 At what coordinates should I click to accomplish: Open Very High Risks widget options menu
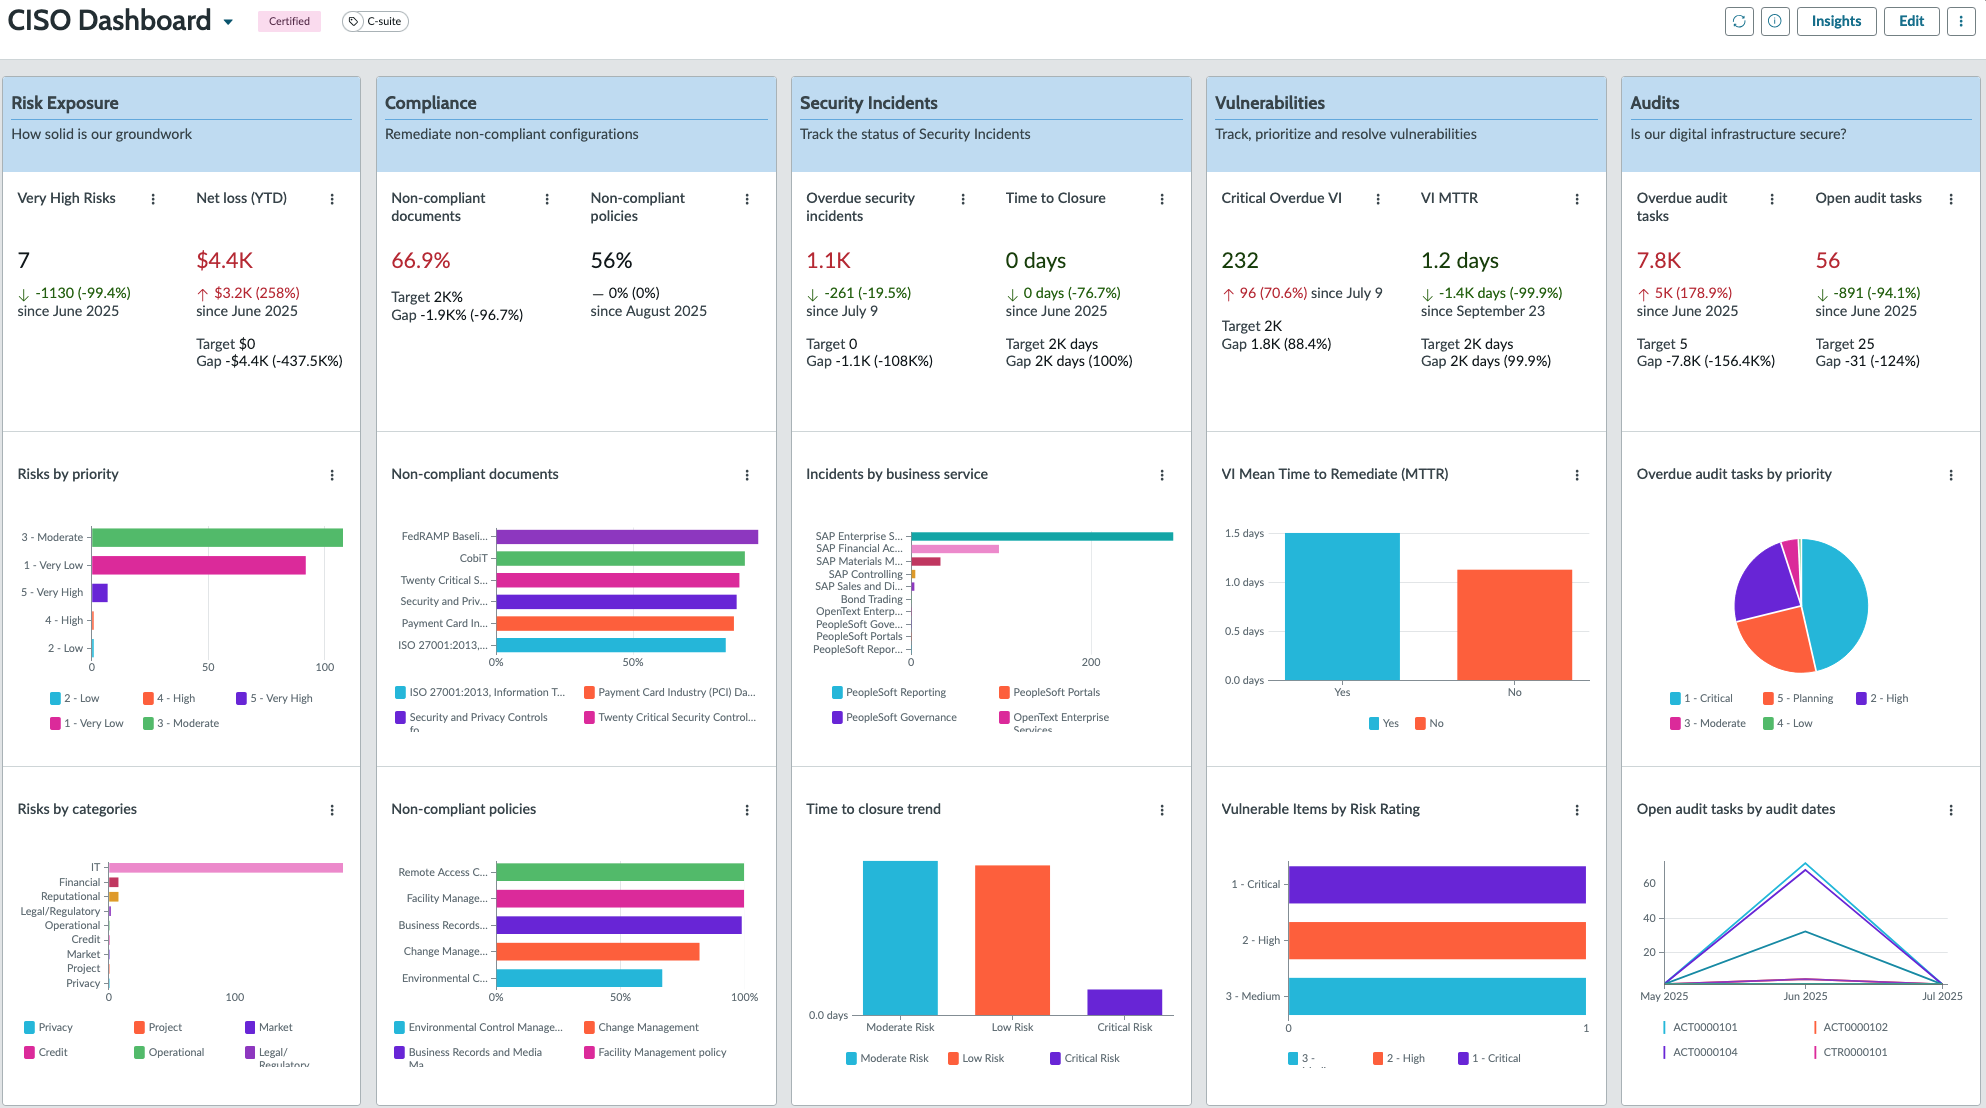[x=153, y=199]
